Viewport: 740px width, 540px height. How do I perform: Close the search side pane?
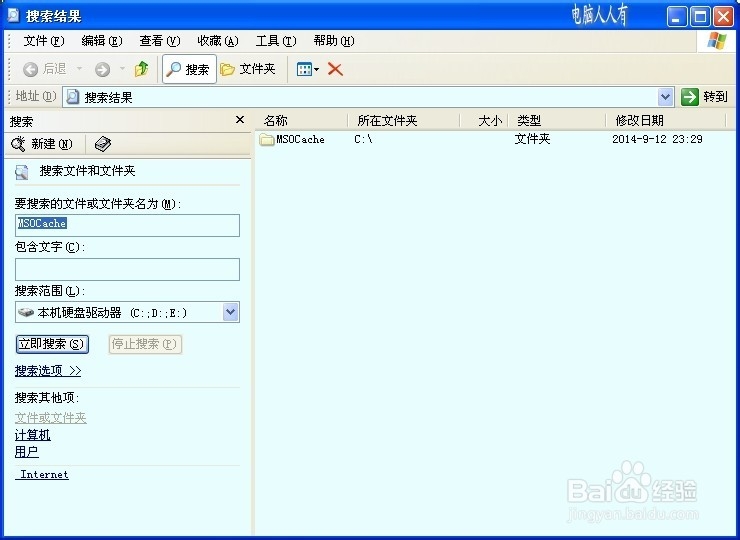point(240,120)
